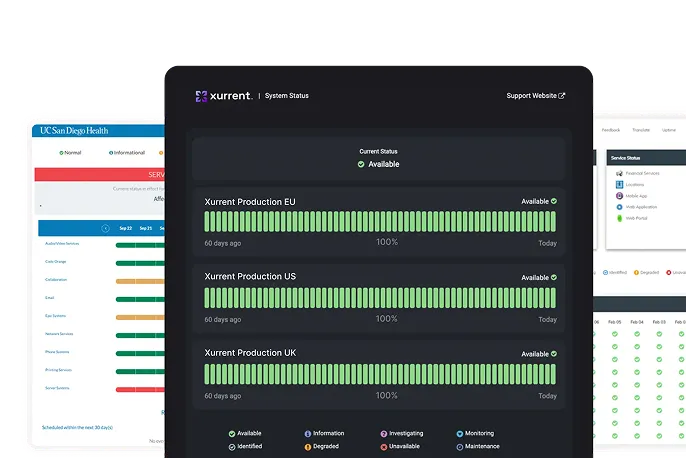Screen dimensions: 686x458
Task: Click the Information legend icon
Action: pyautogui.click(x=308, y=434)
